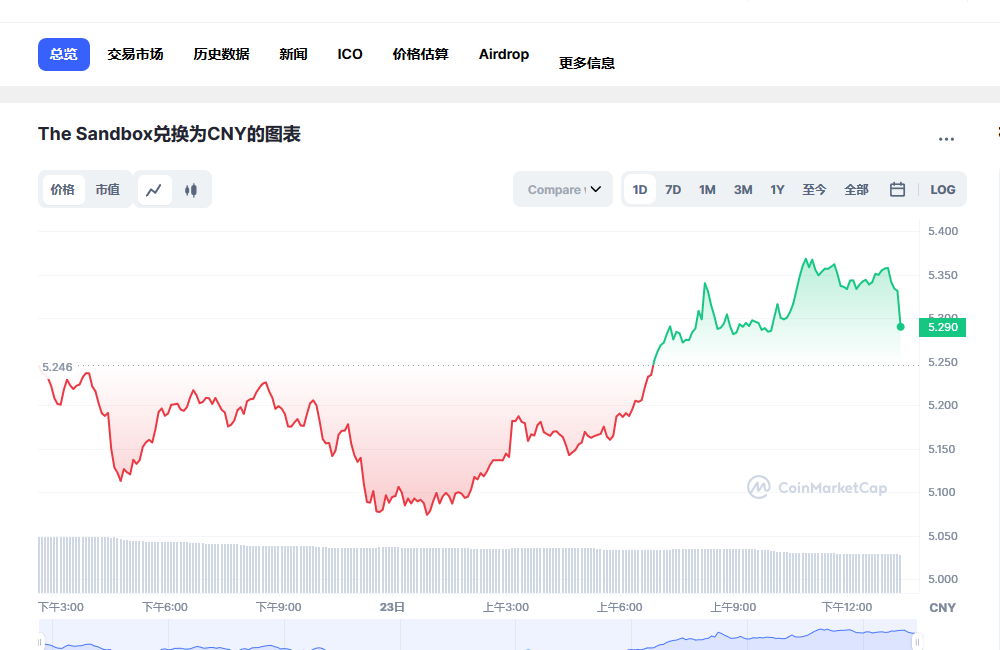Click the green current price dot on chart
1000x650 pixels.
901,327
